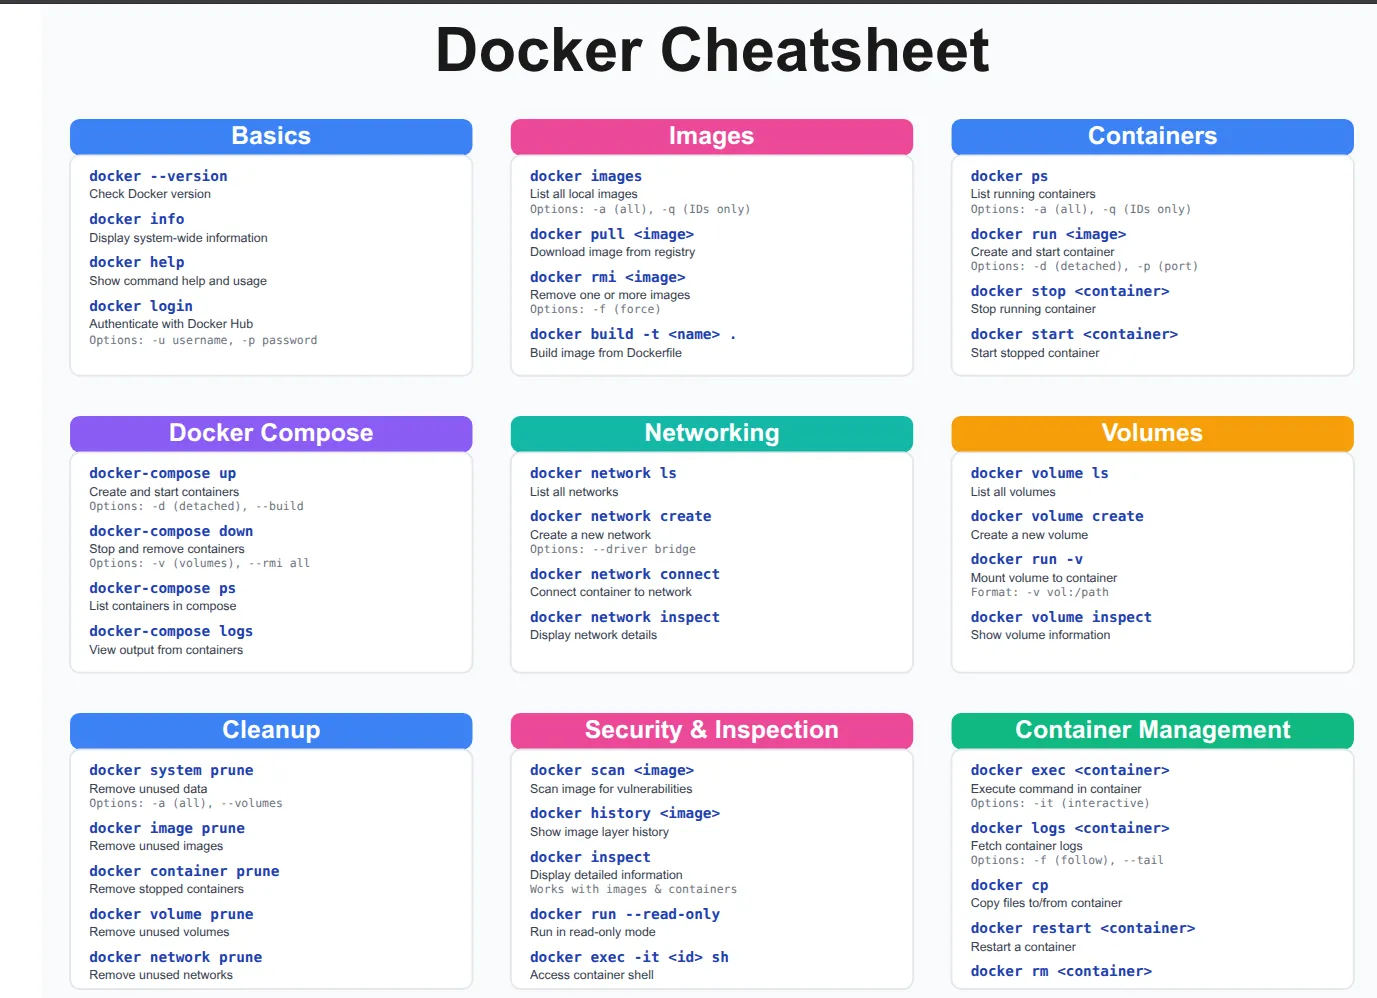The height and width of the screenshot is (998, 1377).
Task: Click the 'docker cp' command
Action: coord(1010,885)
